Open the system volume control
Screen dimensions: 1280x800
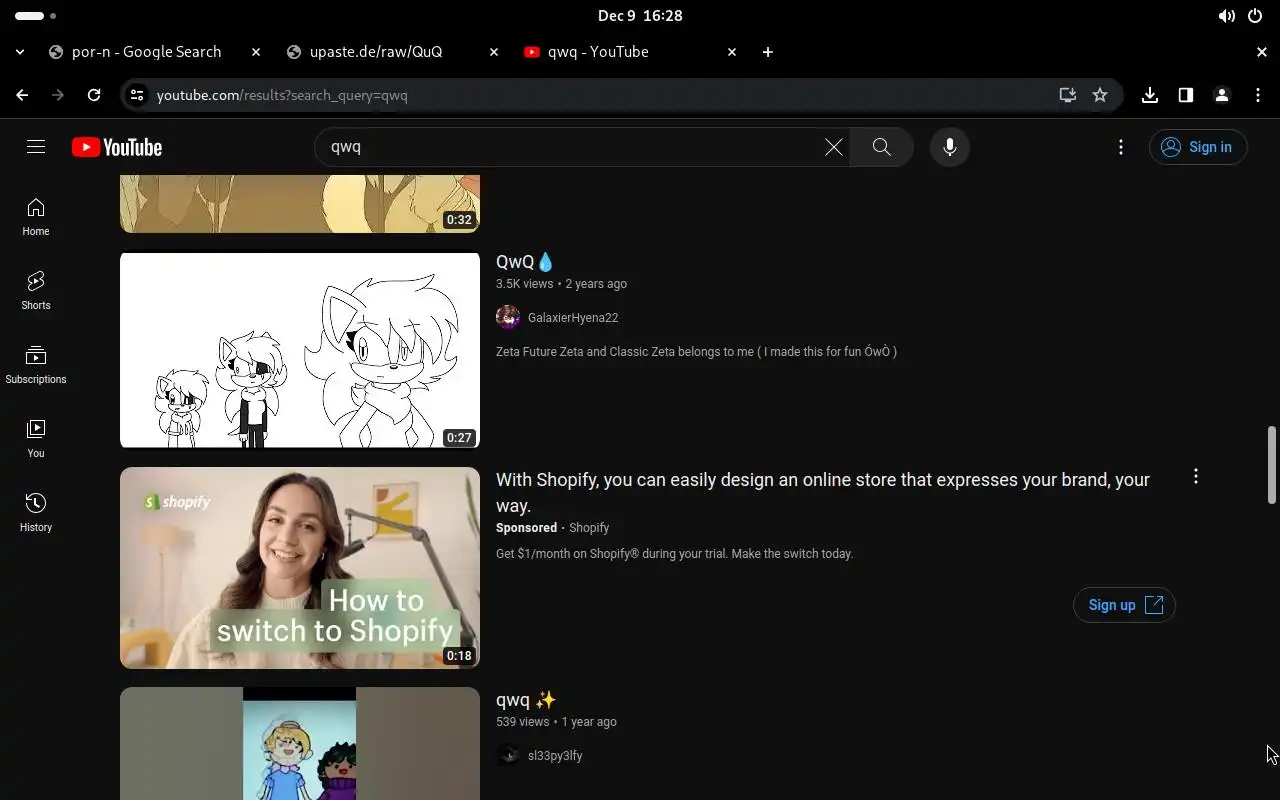(x=1226, y=16)
